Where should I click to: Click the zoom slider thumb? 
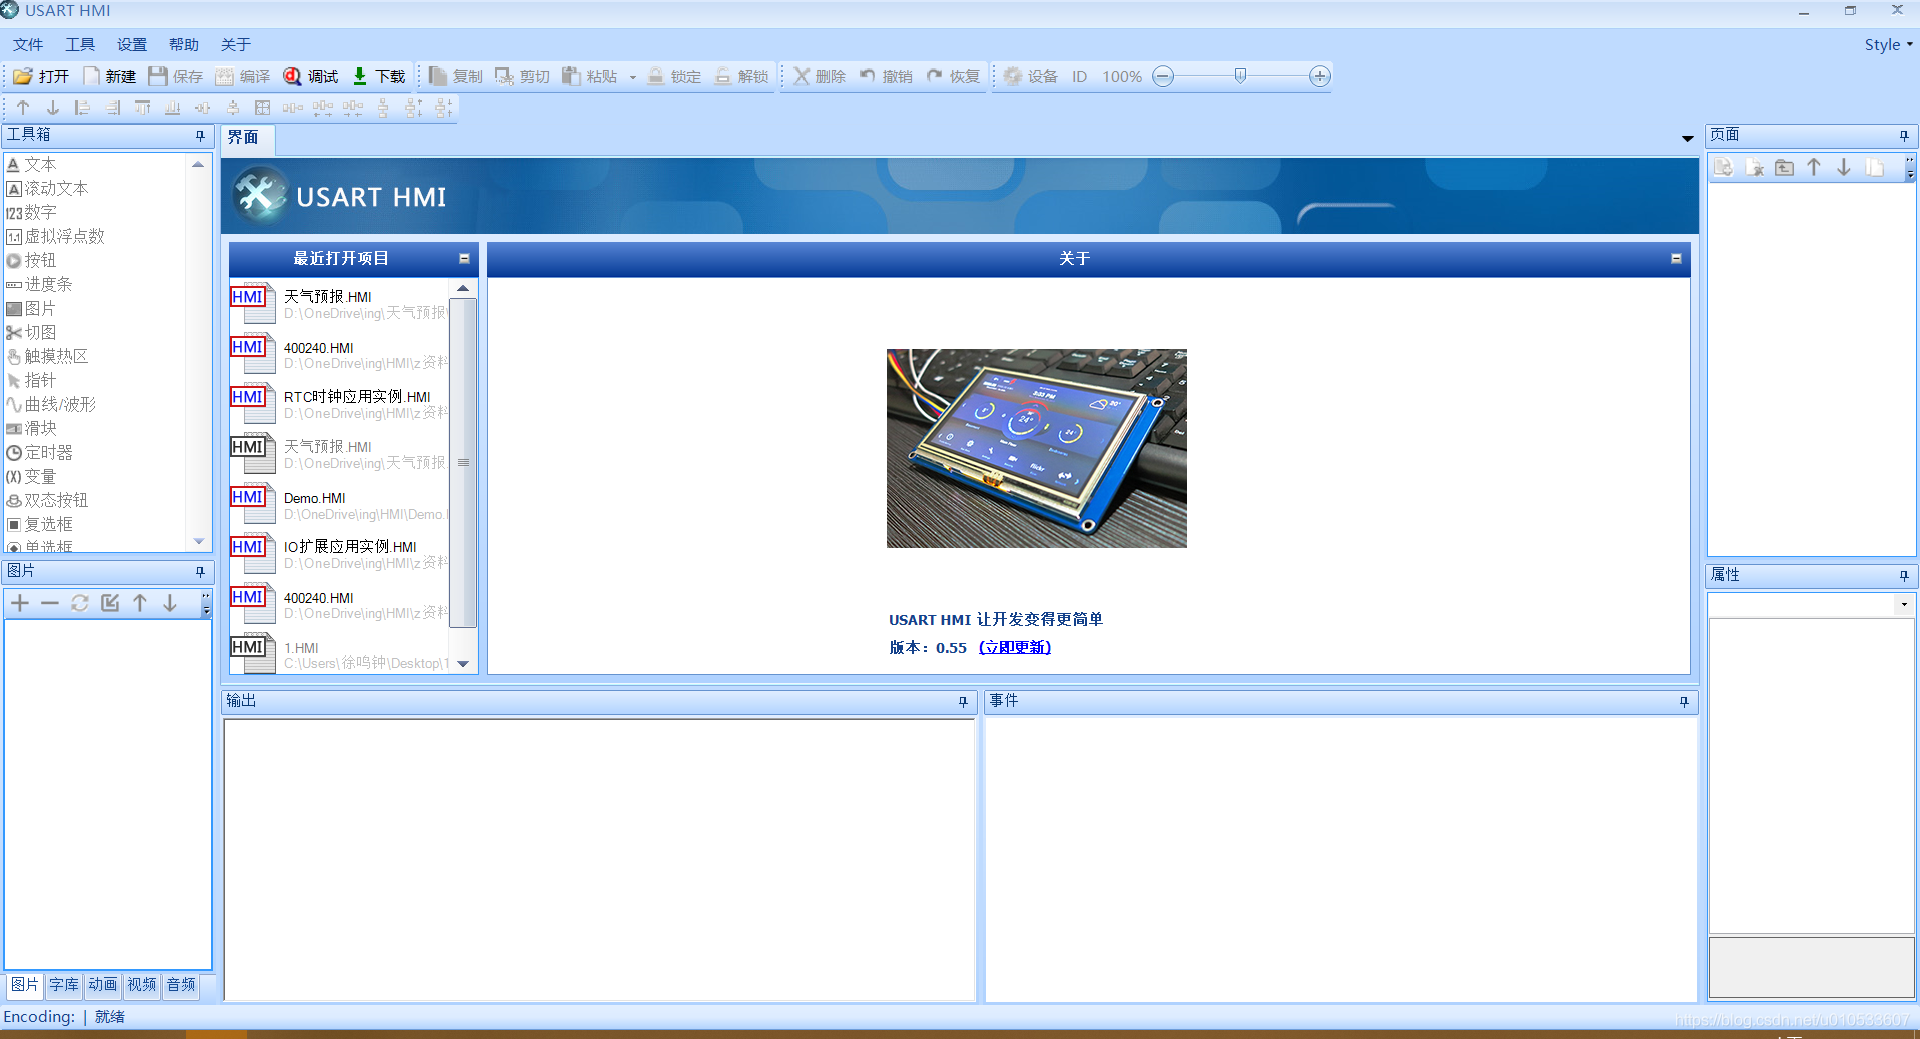pyautogui.click(x=1240, y=76)
